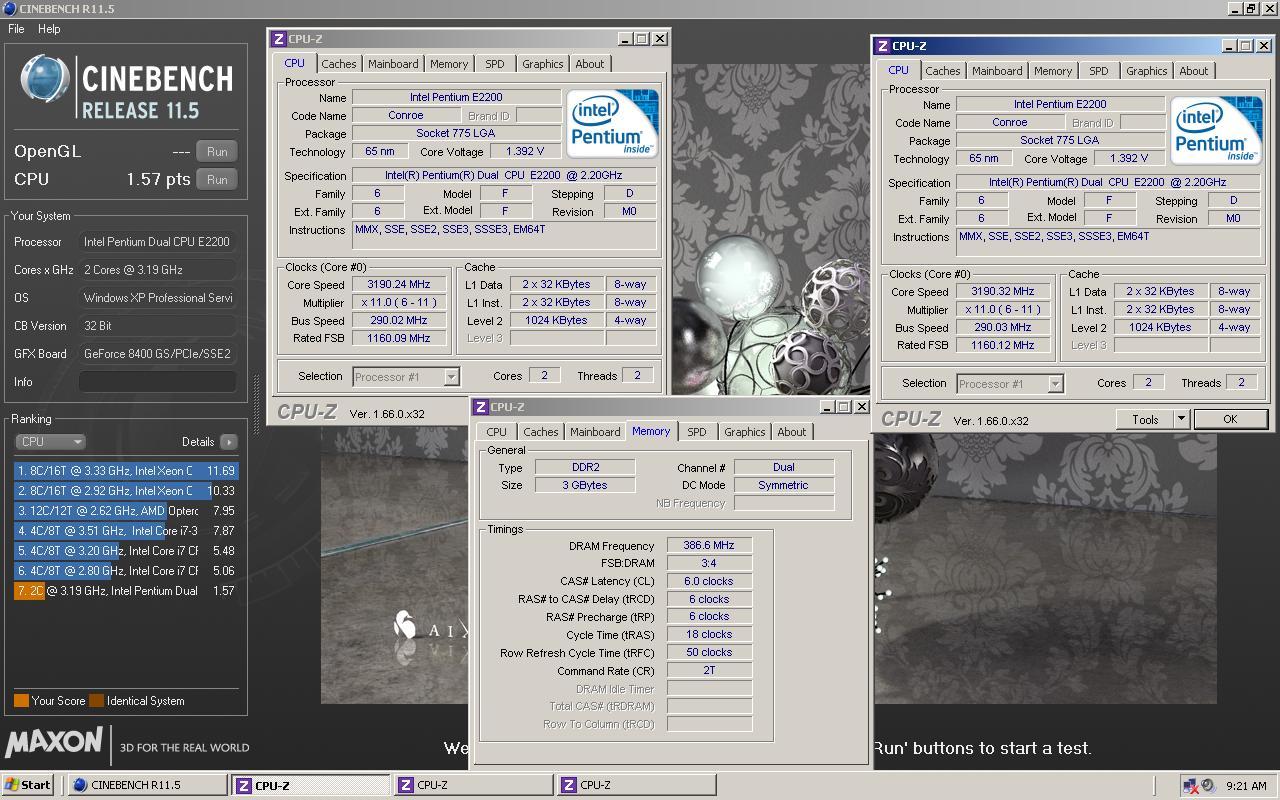The height and width of the screenshot is (800, 1280).
Task: Click Intel Pentium logo in left CPU-Z window
Action: pyautogui.click(x=612, y=123)
